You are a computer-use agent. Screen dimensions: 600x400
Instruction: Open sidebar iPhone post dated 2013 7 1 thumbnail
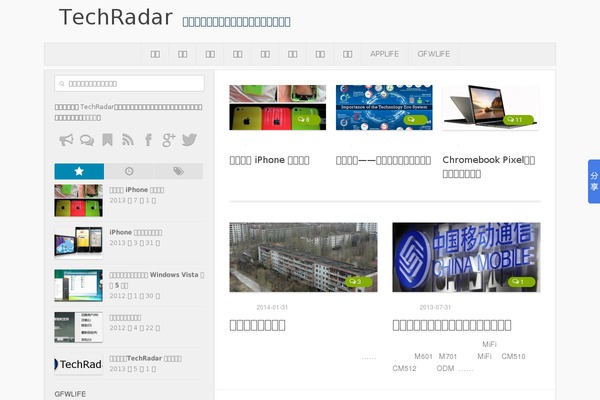pyautogui.click(x=78, y=201)
